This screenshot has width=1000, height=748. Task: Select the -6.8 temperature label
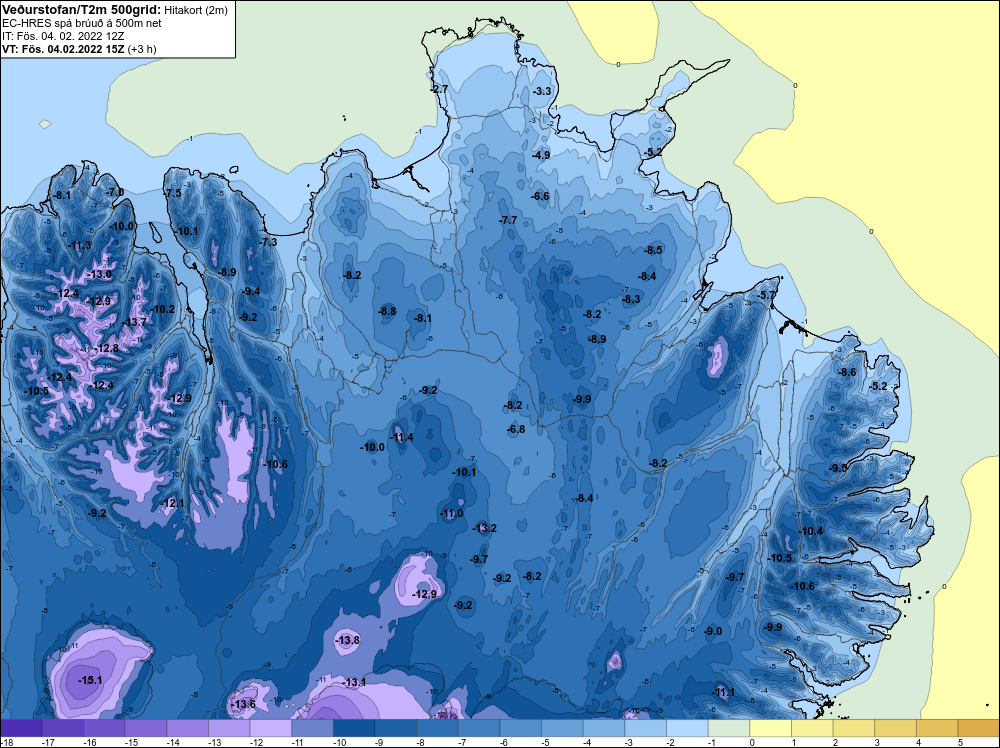pos(516,429)
